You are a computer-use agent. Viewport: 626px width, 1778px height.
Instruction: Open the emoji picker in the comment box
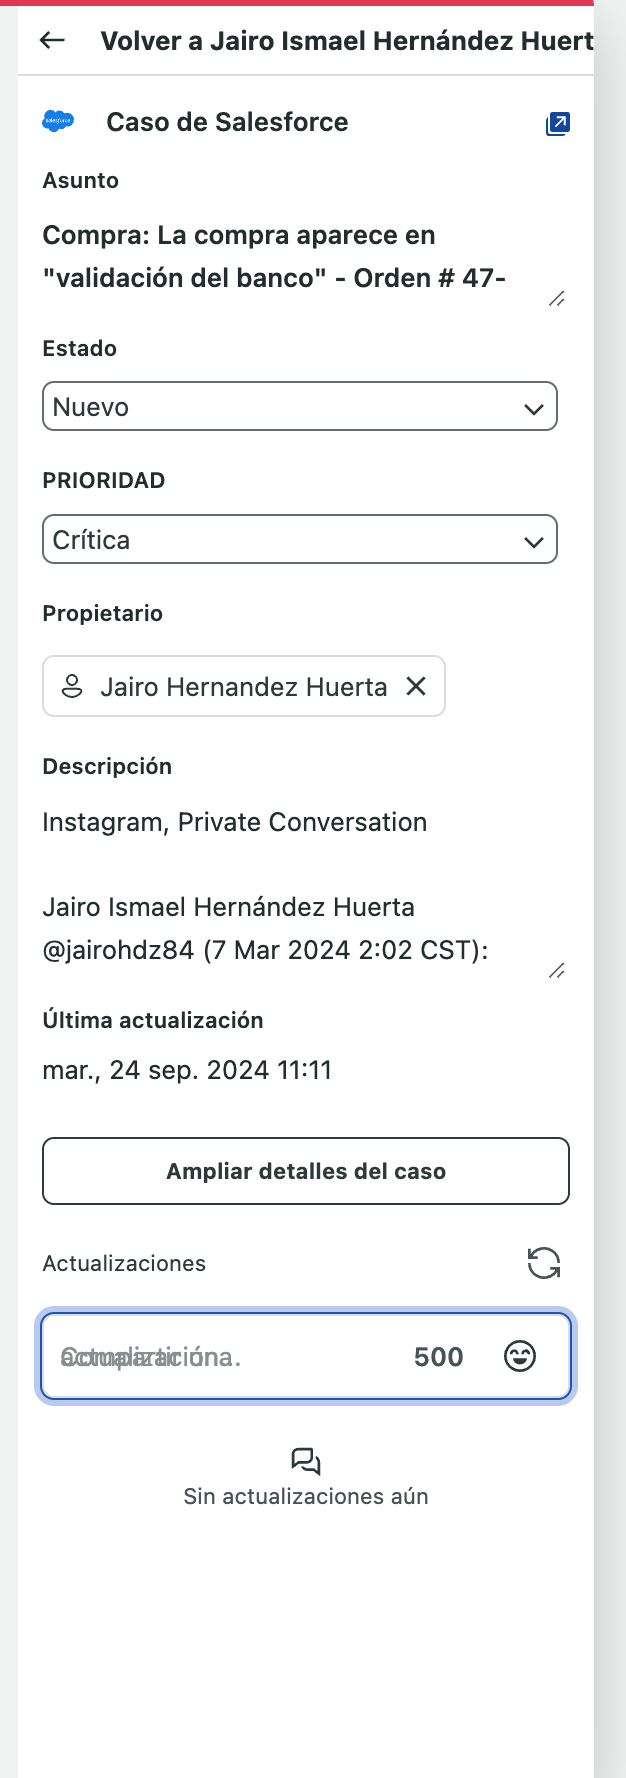(x=520, y=1356)
